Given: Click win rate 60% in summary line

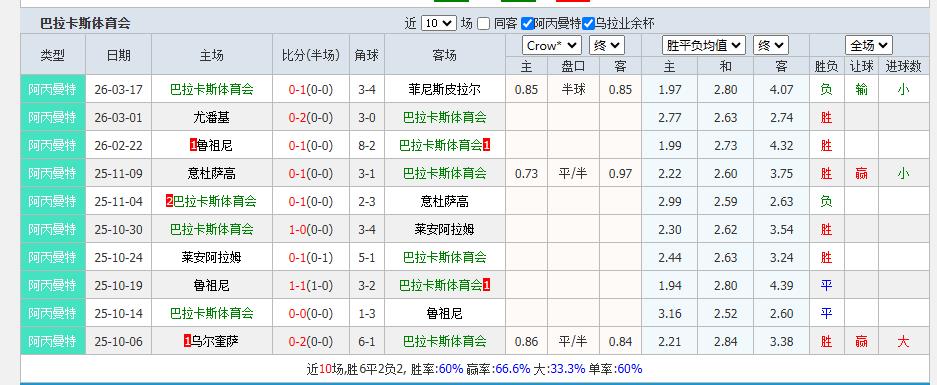Looking at the screenshot, I should pos(451,369).
